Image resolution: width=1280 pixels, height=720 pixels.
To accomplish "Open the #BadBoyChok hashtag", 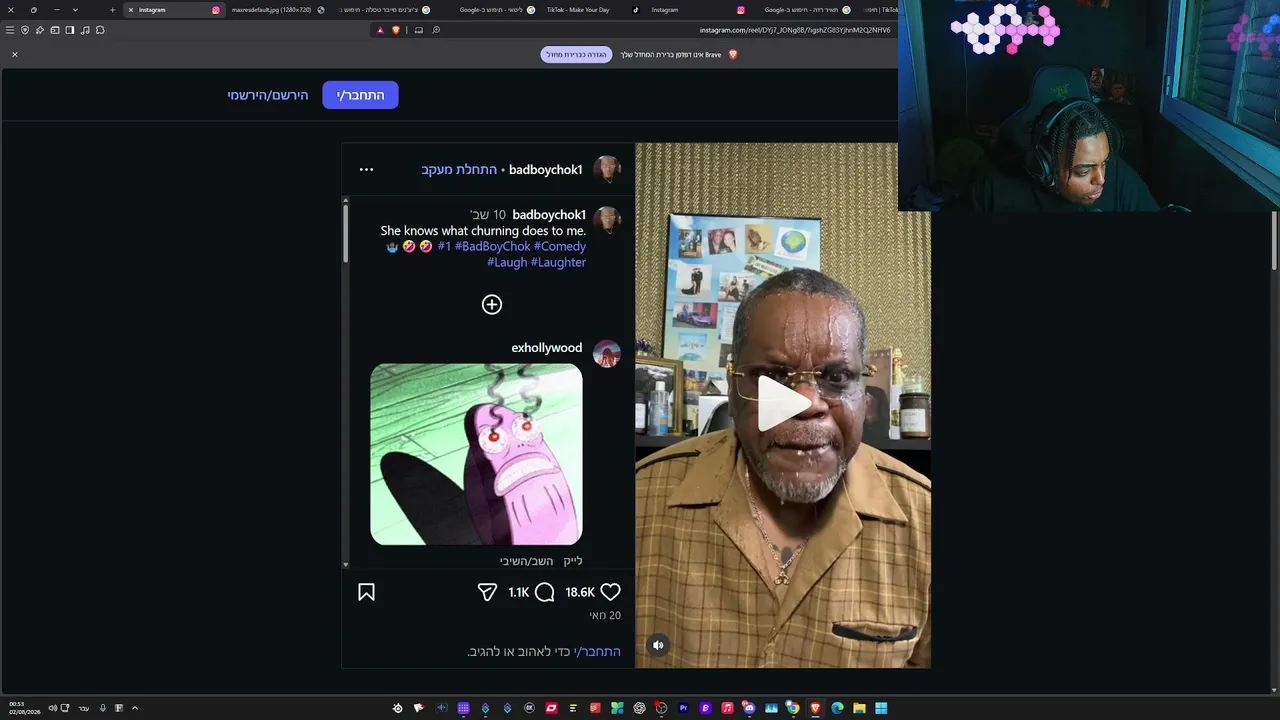I will (492, 246).
